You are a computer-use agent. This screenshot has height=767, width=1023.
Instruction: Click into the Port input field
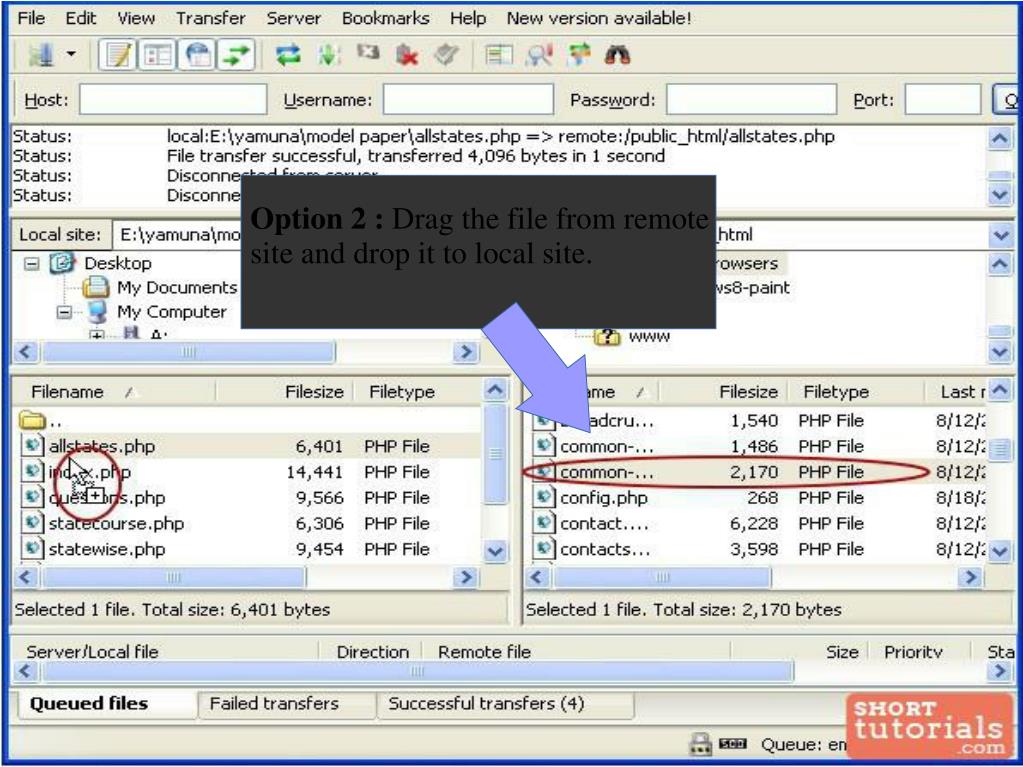943,100
